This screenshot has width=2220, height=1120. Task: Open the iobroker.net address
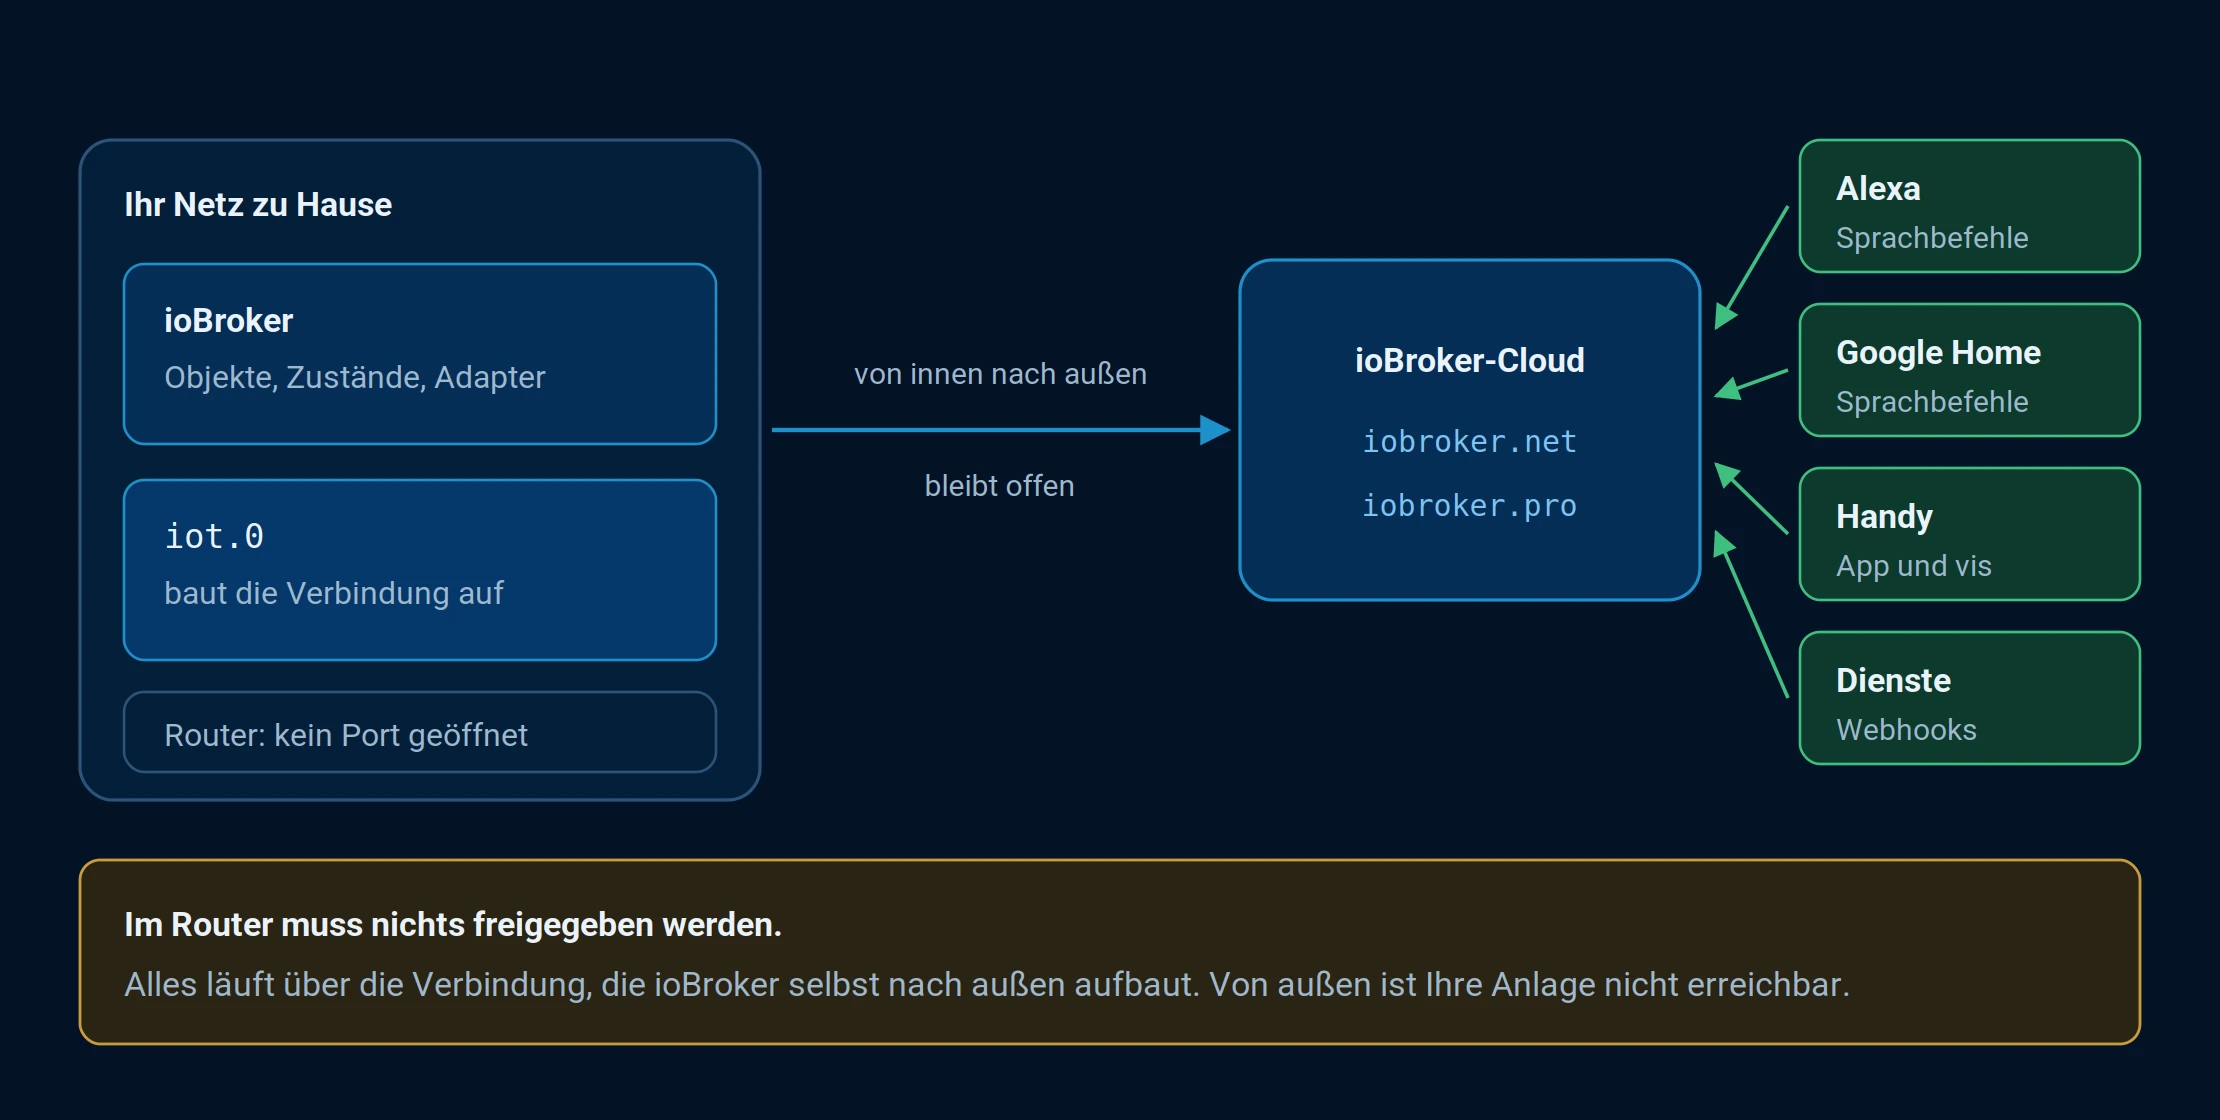[1469, 442]
